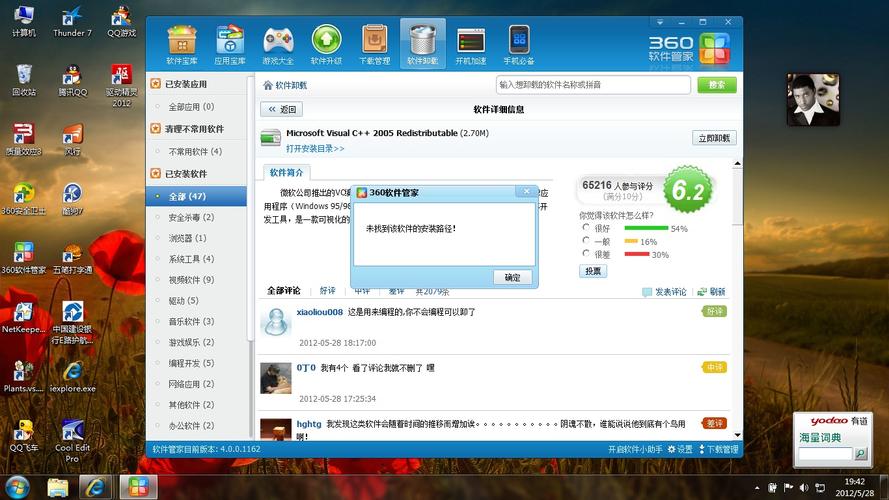Click green 搜索 search button

[717, 84]
